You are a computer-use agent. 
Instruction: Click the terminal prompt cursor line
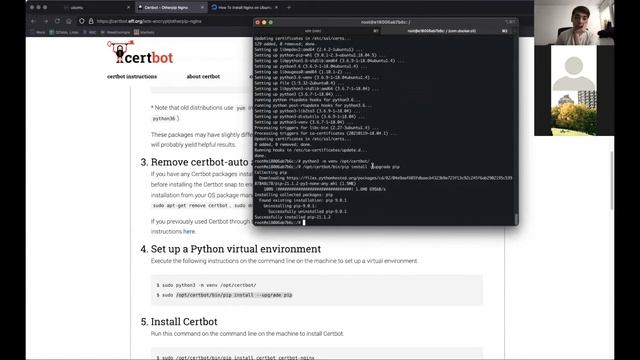(280, 222)
